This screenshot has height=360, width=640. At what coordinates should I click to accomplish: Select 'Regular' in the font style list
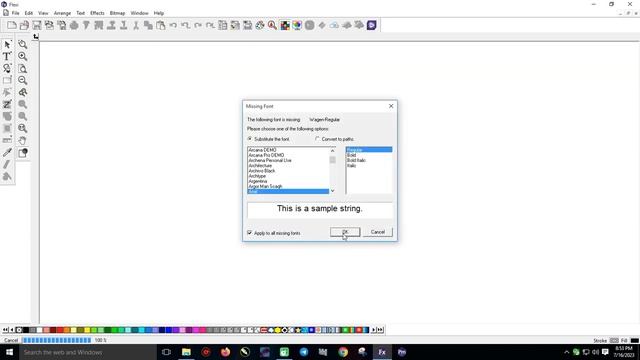pos(369,150)
